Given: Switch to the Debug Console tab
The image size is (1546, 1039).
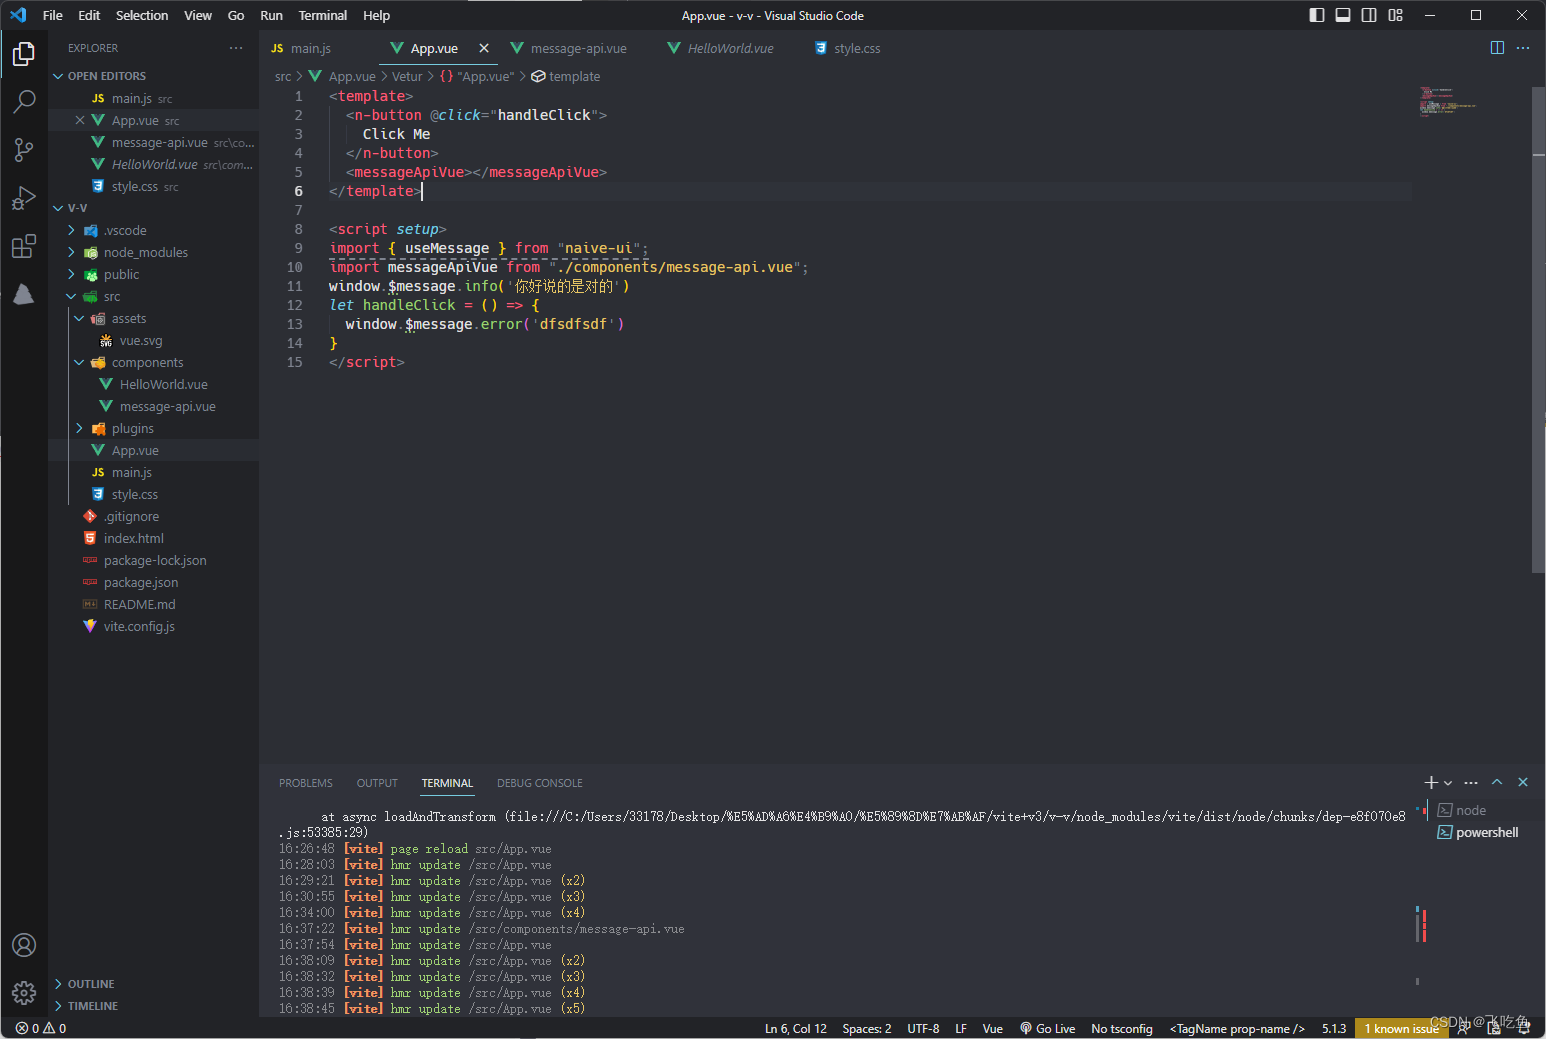Looking at the screenshot, I should 540,783.
